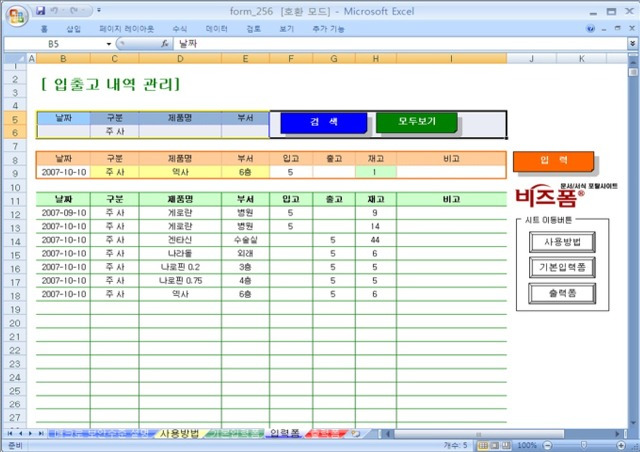Open the 검토 ribbon tab
Viewport: 640px width, 452px height.
[253, 29]
